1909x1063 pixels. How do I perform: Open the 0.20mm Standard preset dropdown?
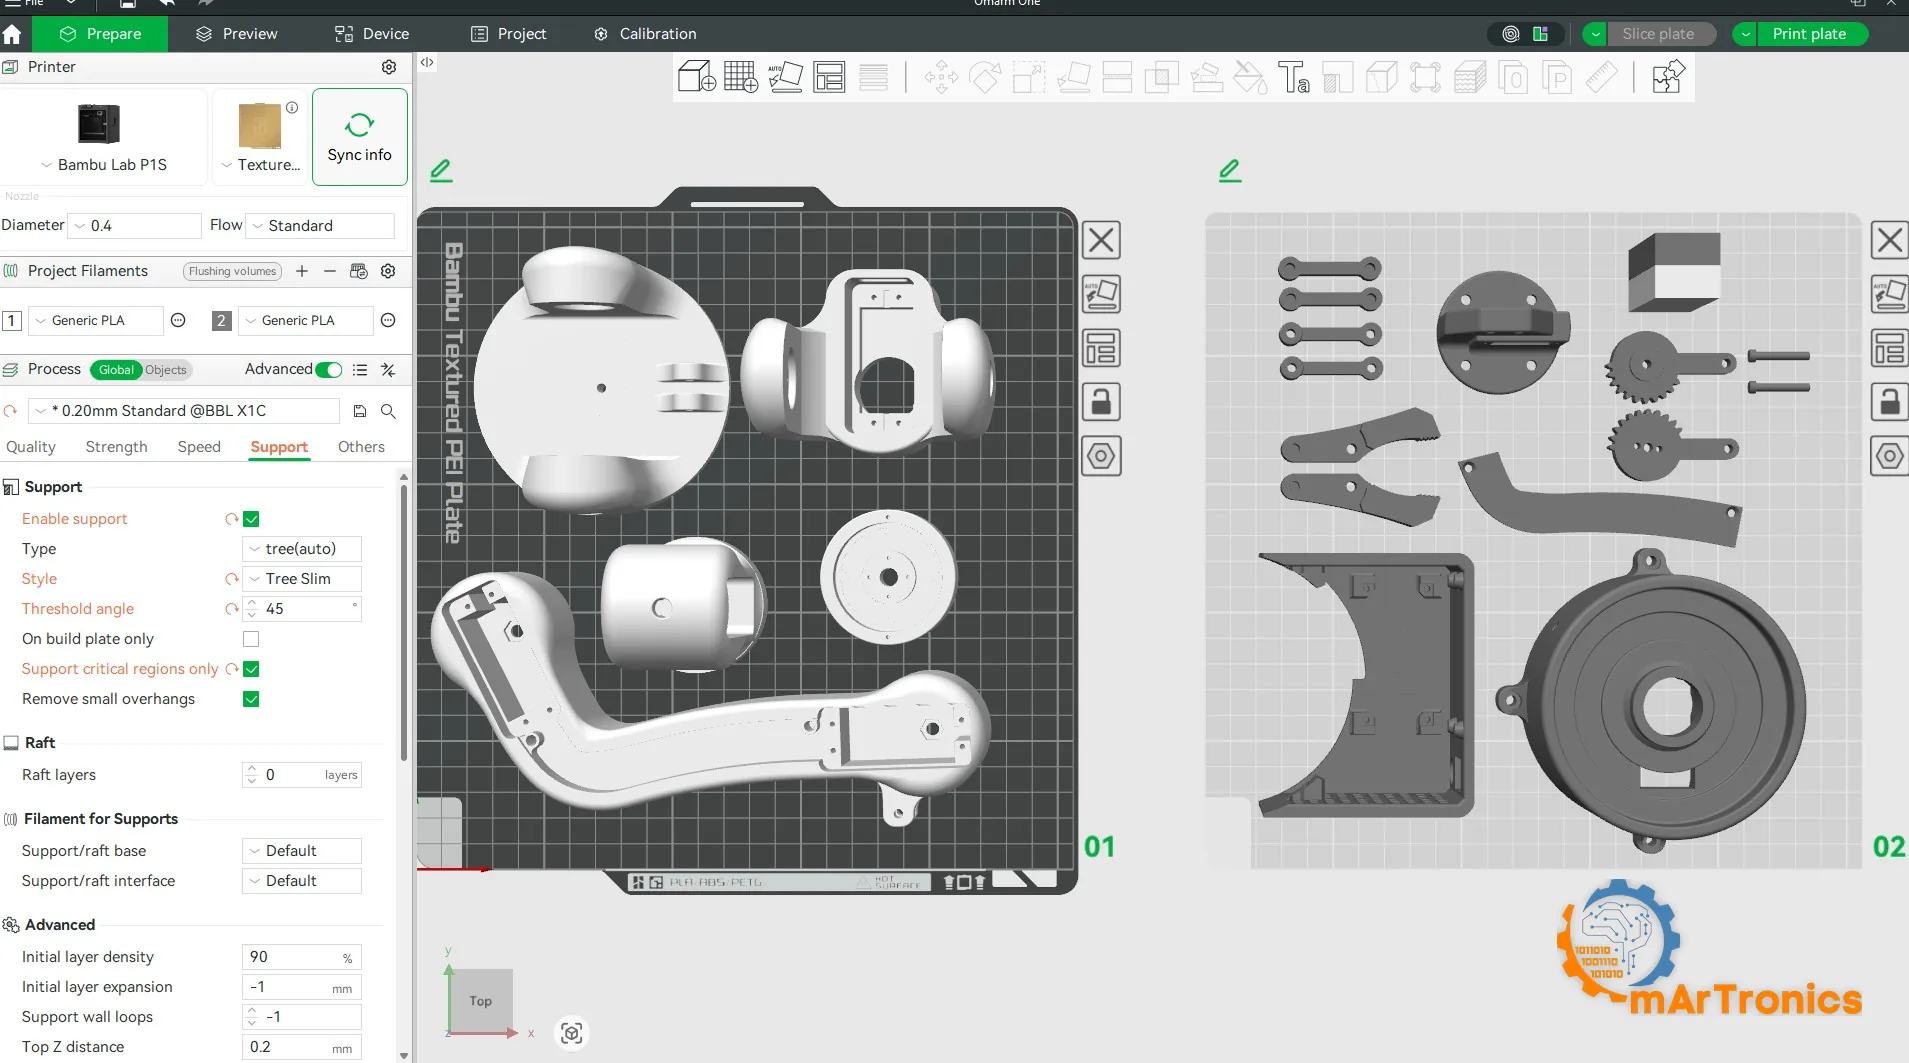[x=184, y=411]
